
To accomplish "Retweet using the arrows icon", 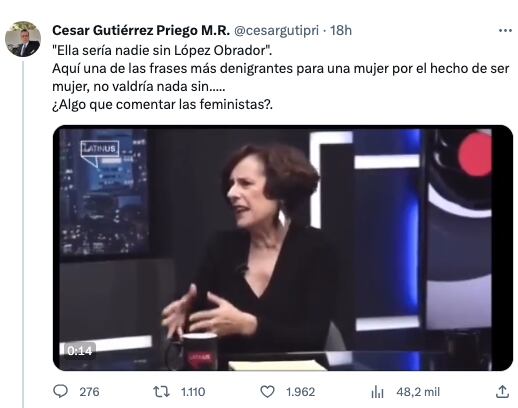I will point(161,392).
